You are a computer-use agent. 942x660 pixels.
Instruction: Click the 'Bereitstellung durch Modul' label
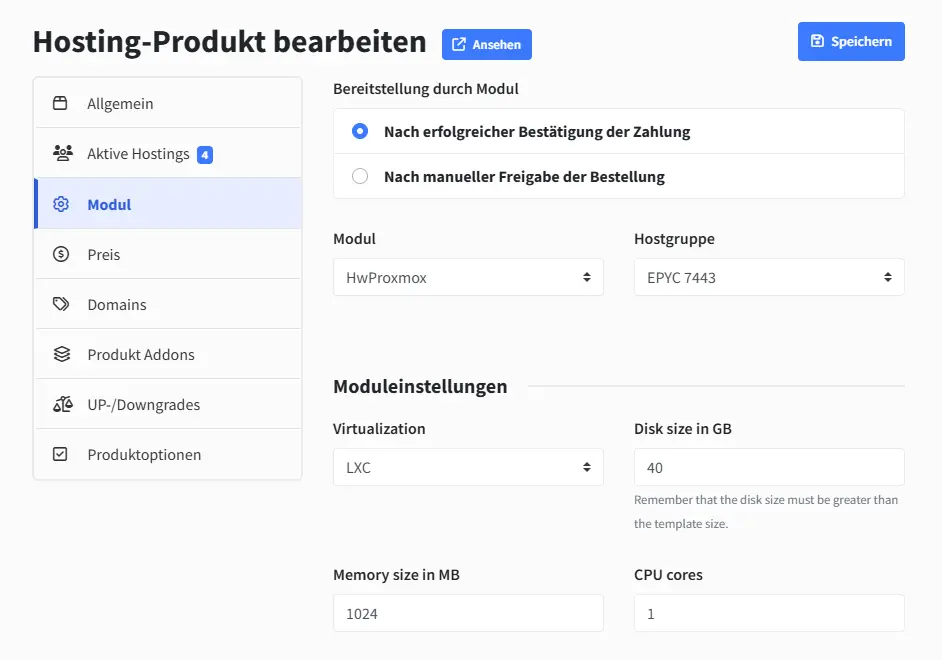point(425,89)
